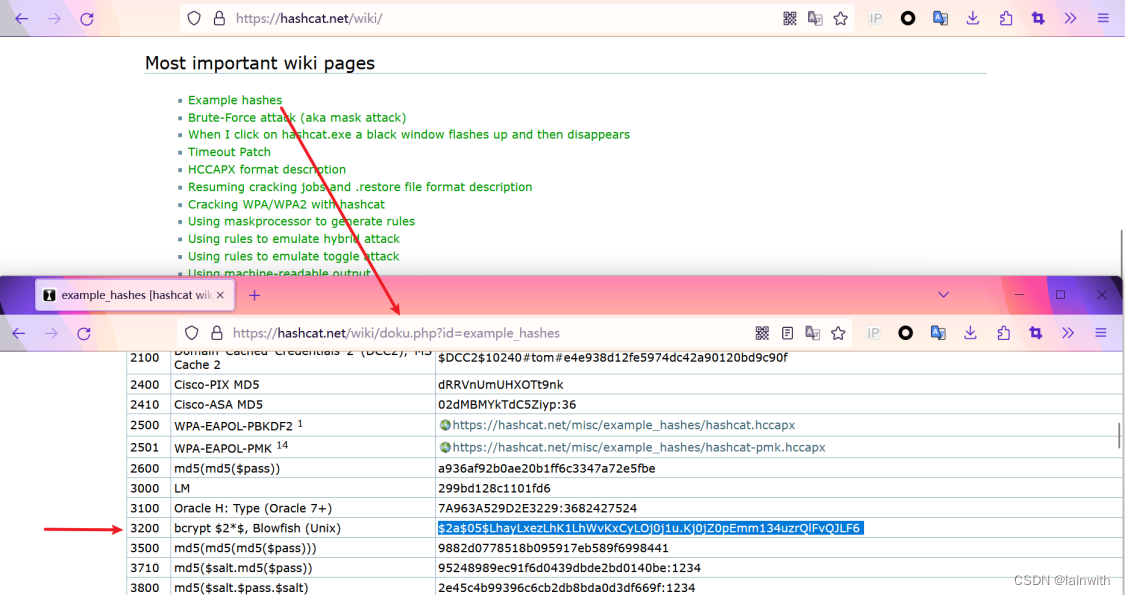1125x595 pixels.
Task: Select the example_hashes [hashcat wiki] tab
Action: pyautogui.click(x=135, y=295)
